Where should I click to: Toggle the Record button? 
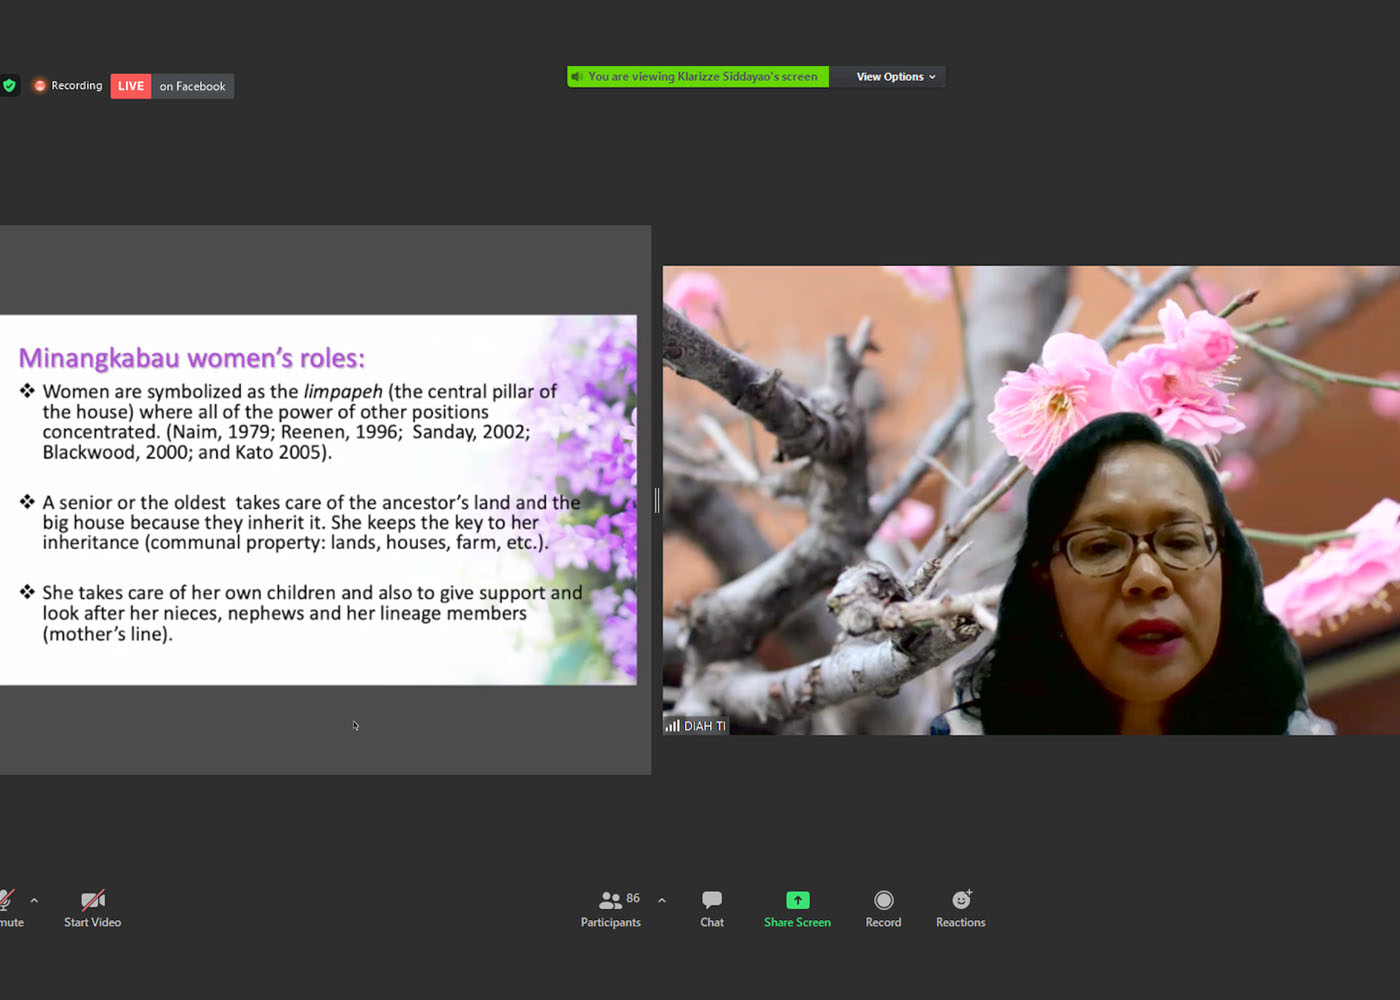tap(883, 908)
